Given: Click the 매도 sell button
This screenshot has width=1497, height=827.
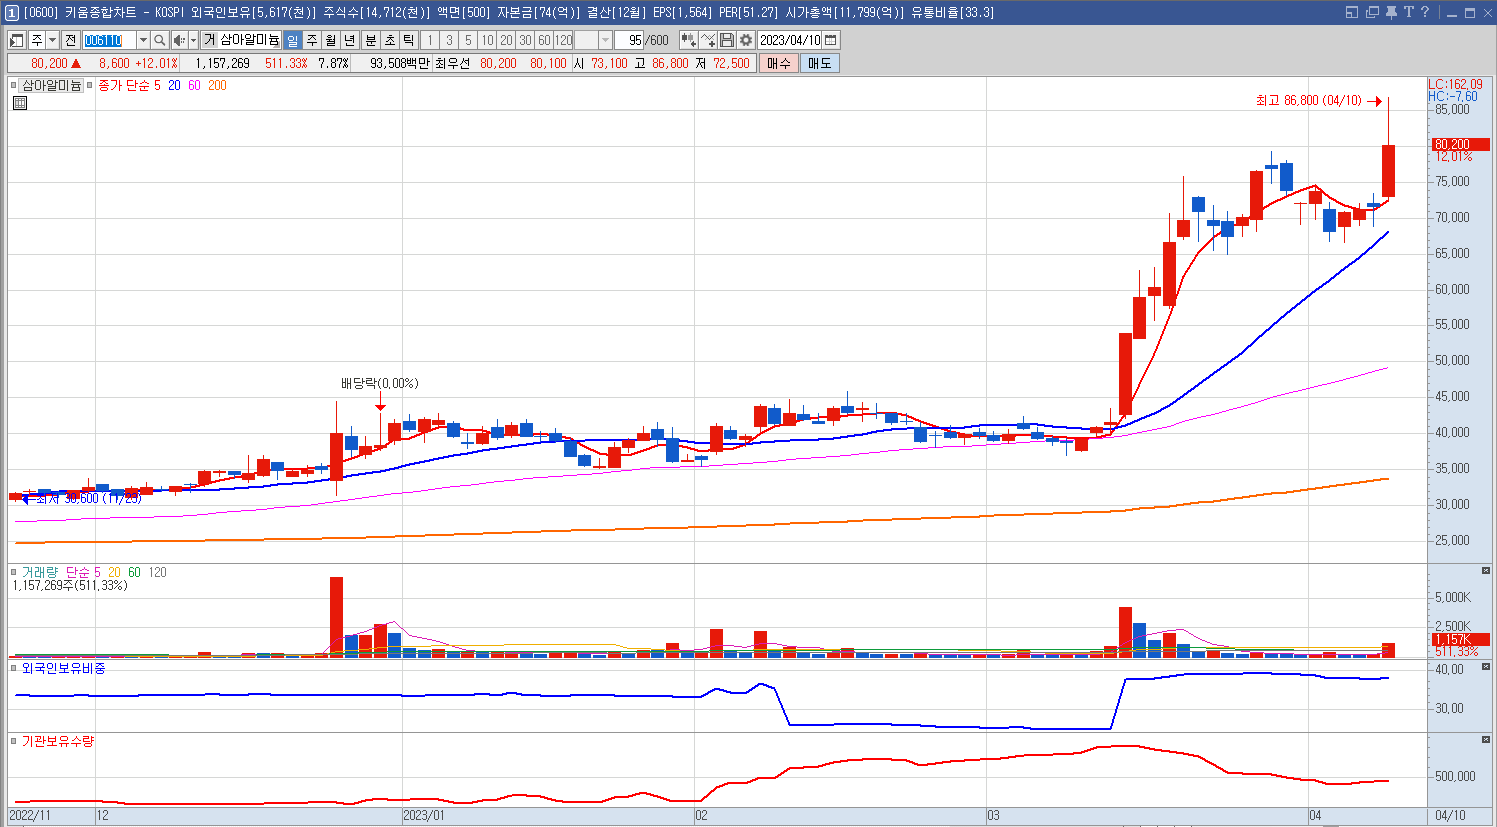Looking at the screenshot, I should pos(819,63).
